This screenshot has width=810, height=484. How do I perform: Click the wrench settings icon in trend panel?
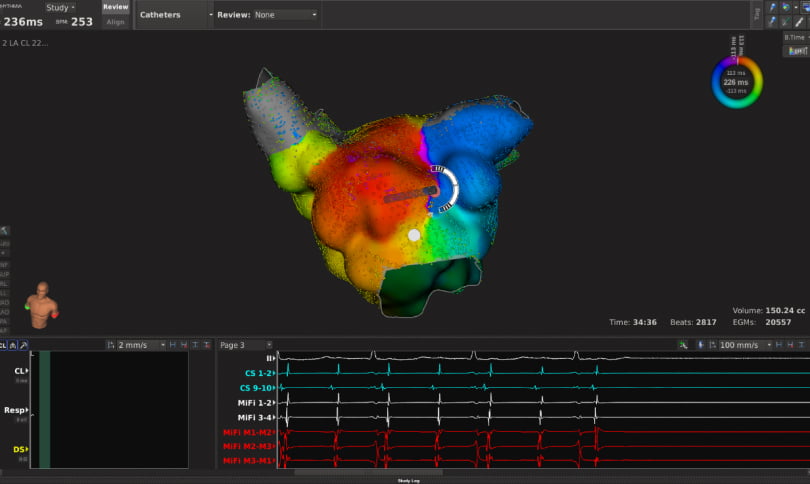(24, 345)
